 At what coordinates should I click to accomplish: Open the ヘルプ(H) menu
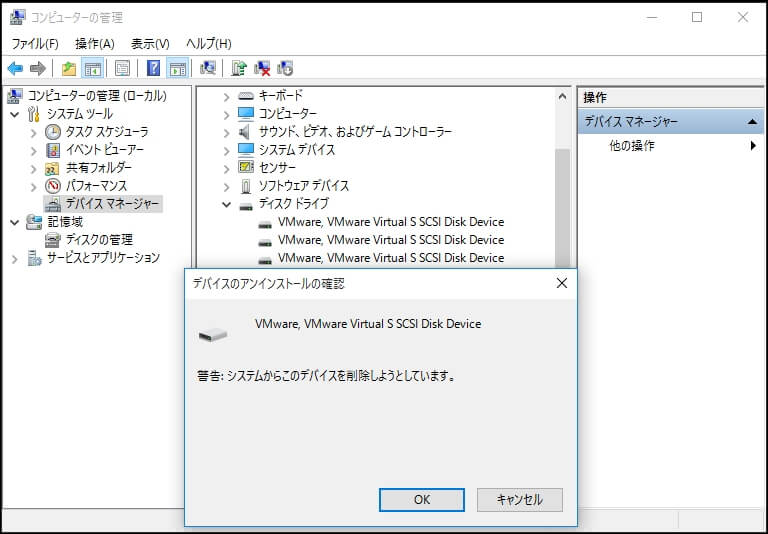209,44
